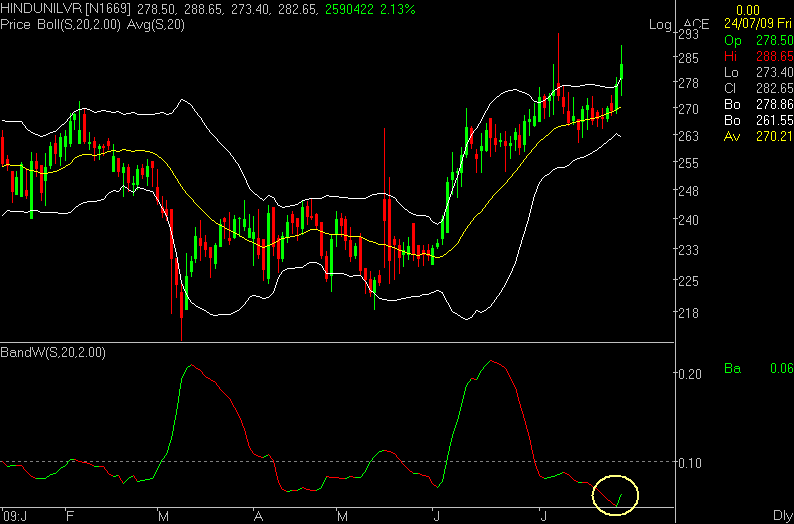Click the BandW(S,20,2.00) panel label
The height and width of the screenshot is (524, 794).
coord(53,353)
